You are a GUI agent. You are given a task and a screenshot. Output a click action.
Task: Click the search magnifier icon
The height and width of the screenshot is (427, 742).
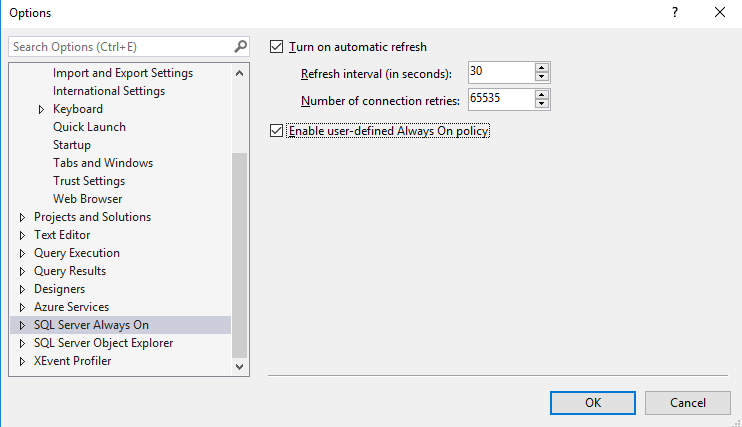point(240,47)
